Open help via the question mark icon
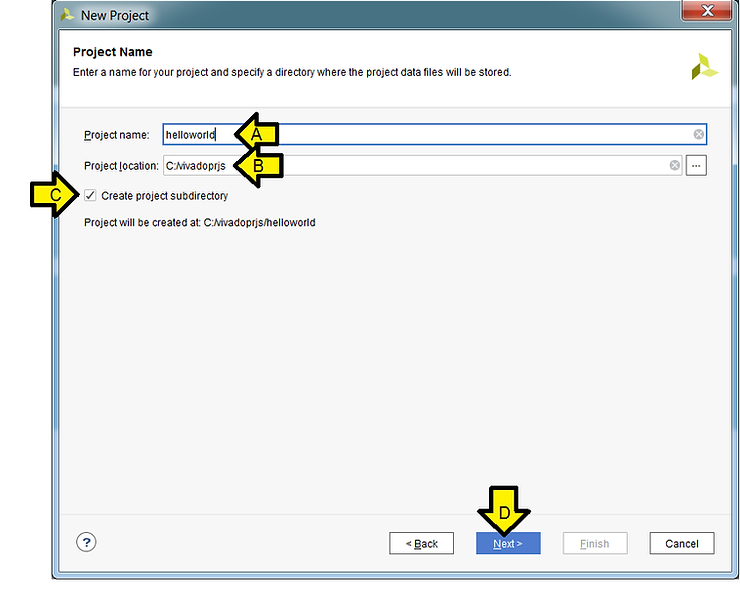This screenshot has height=607, width=740. (x=86, y=542)
